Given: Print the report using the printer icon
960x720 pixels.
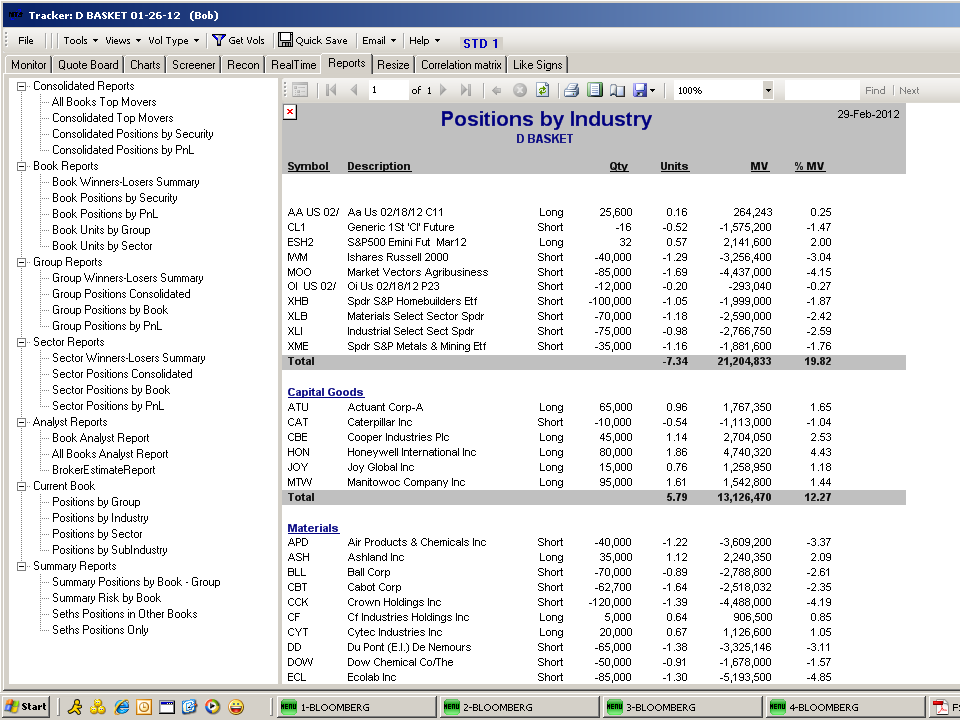Looking at the screenshot, I should click(x=571, y=91).
